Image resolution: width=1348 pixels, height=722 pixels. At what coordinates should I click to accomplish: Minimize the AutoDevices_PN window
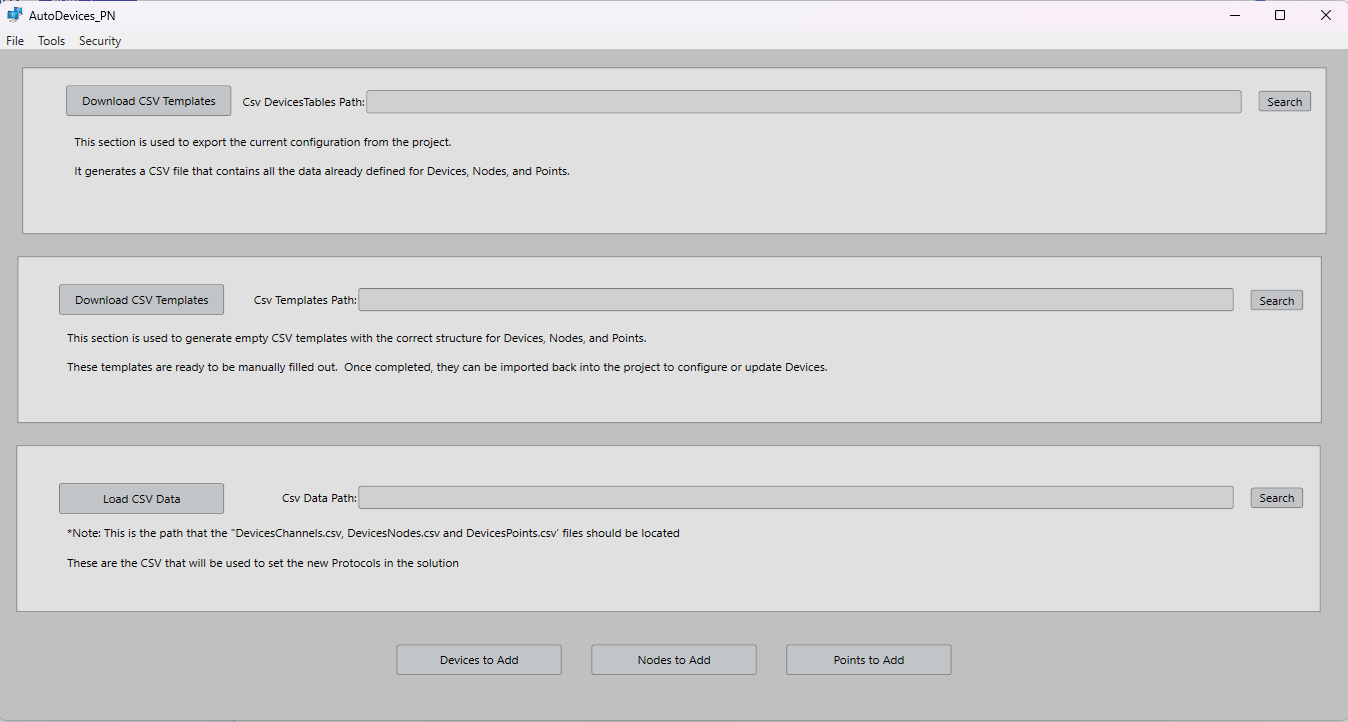1234,15
